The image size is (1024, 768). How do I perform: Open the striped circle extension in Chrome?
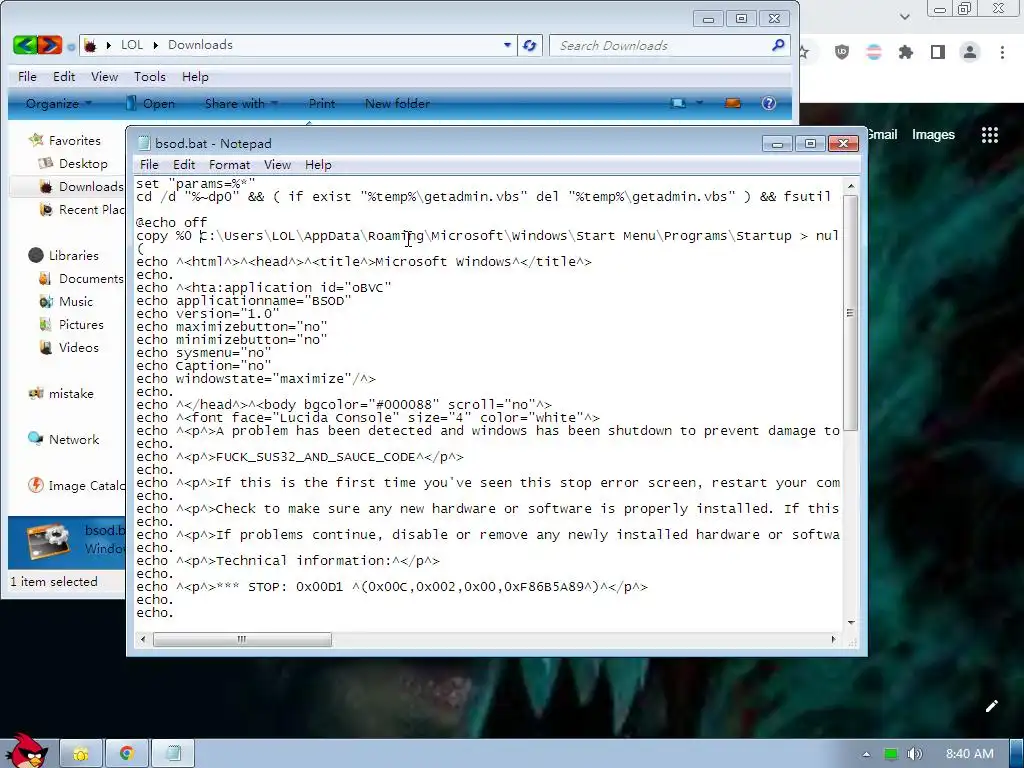pos(874,52)
